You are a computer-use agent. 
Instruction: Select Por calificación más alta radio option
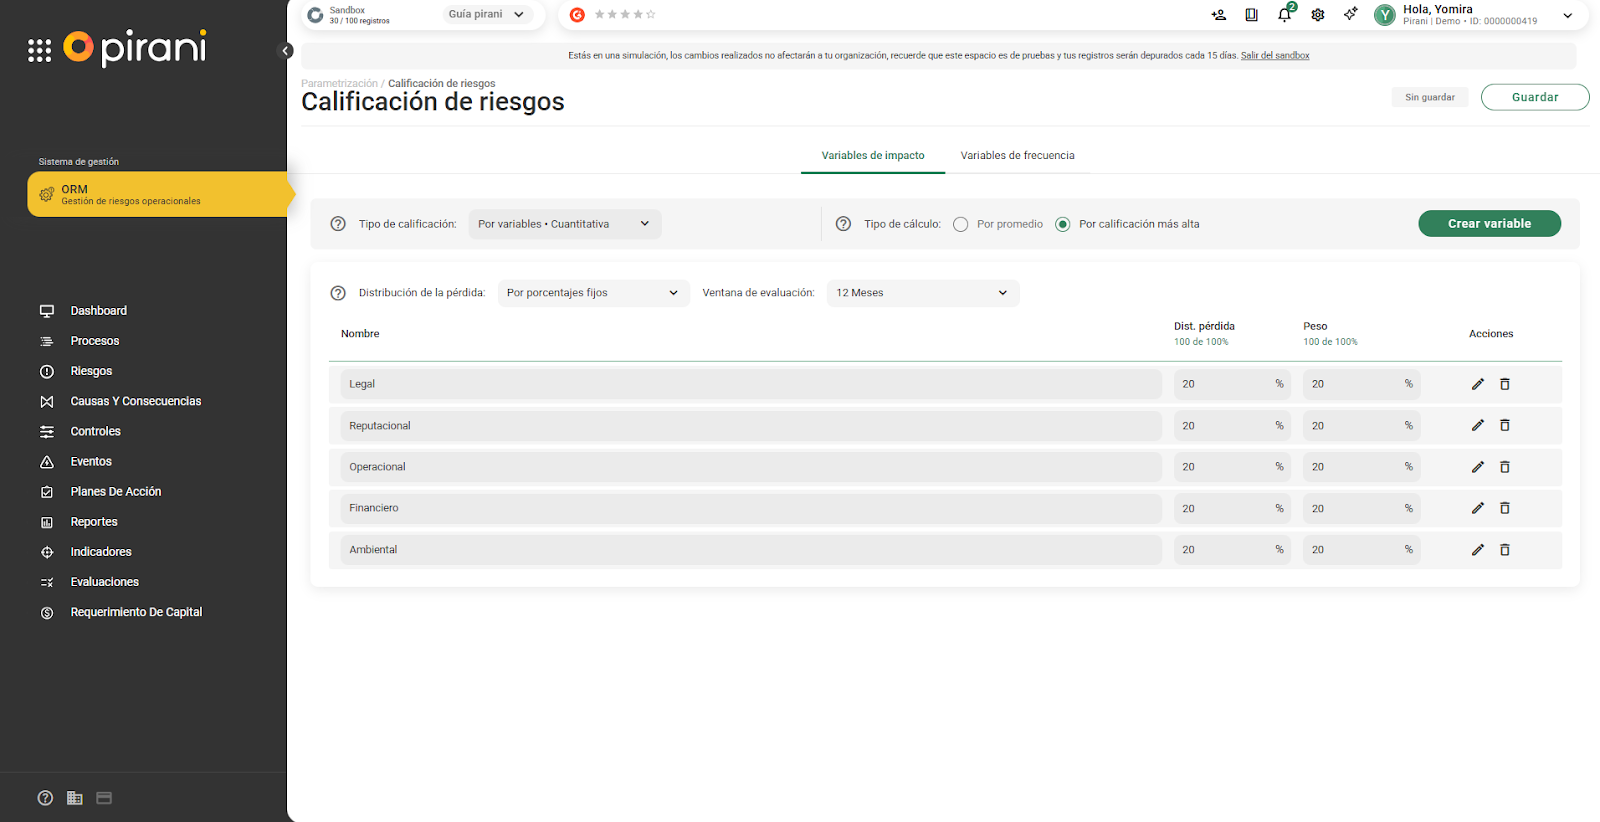click(x=1063, y=224)
